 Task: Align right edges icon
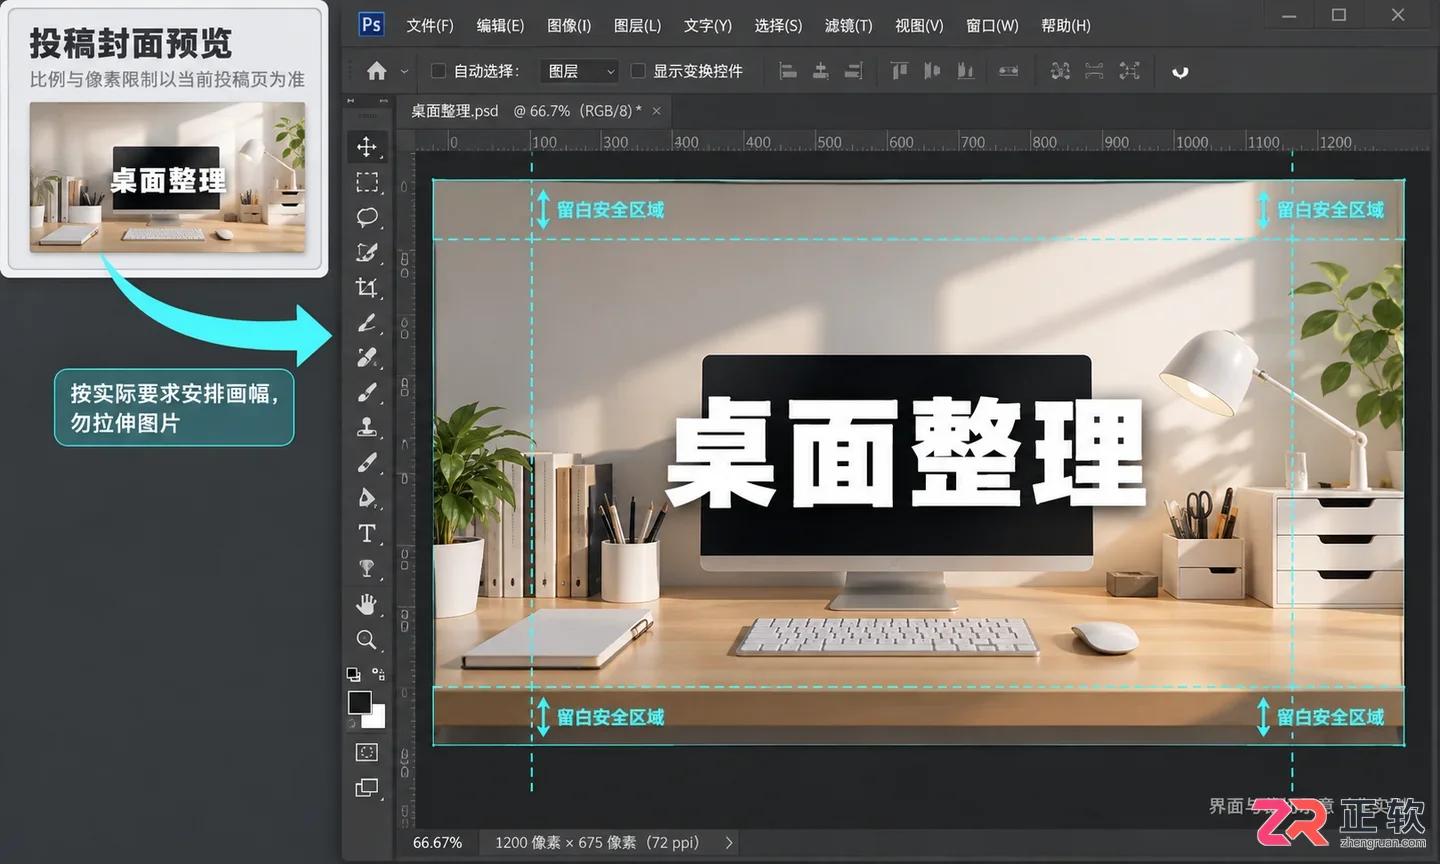853,71
